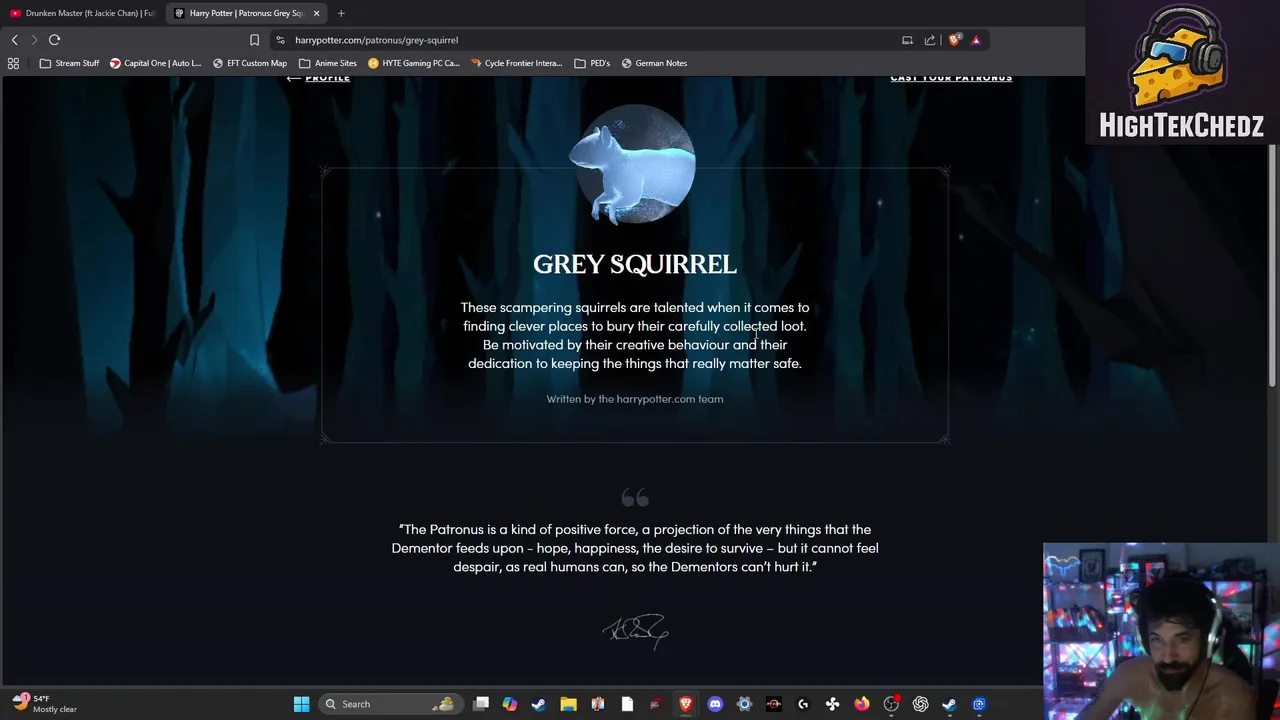The image size is (1280, 720).
Task: Reload the Harry Potter page
Action: [x=54, y=40]
